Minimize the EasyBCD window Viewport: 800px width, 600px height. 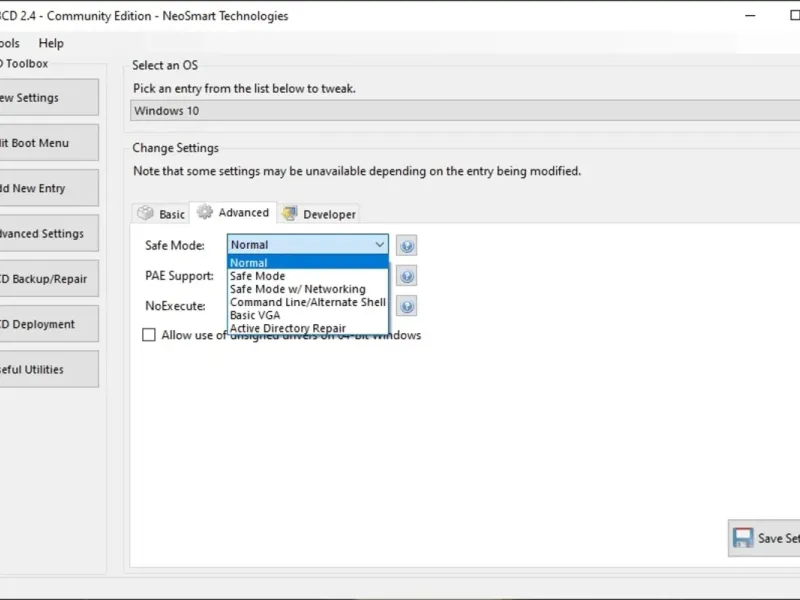(x=750, y=16)
